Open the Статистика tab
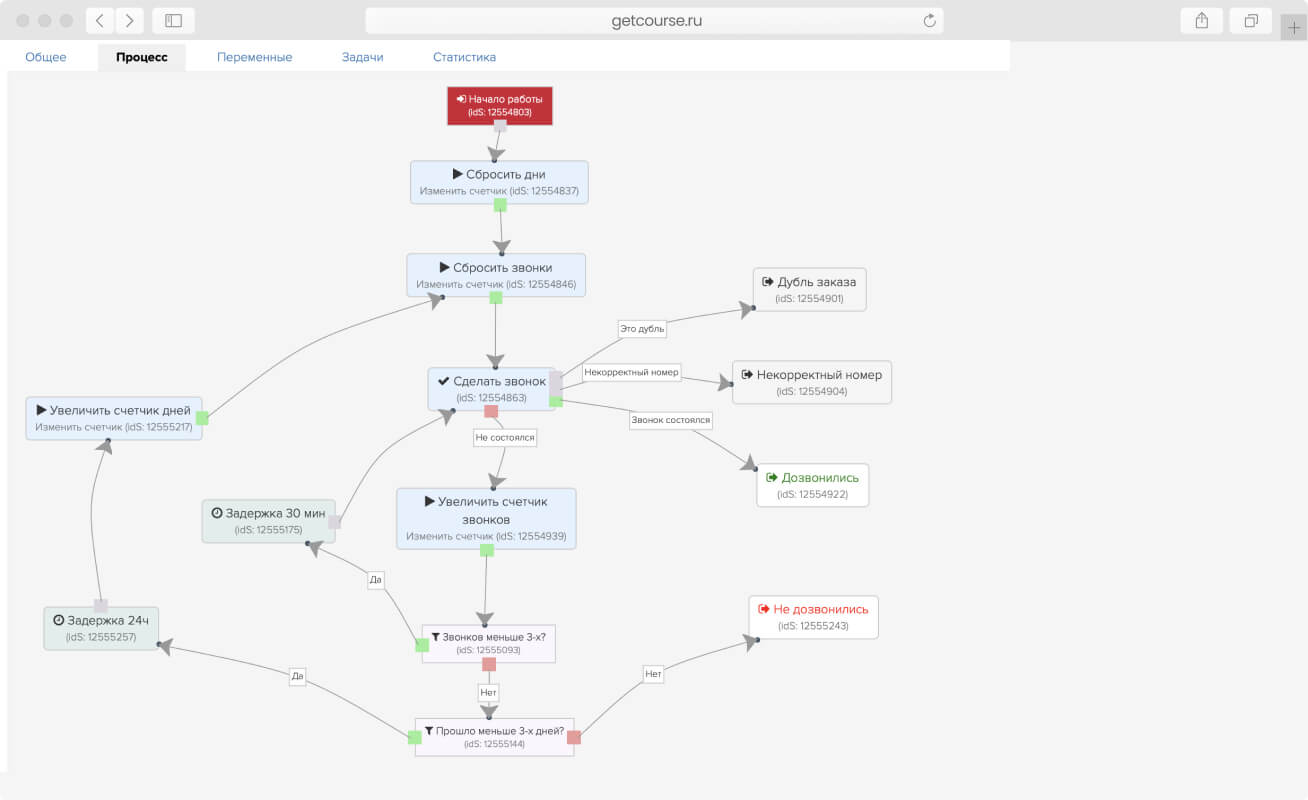The height and width of the screenshot is (800, 1308). point(464,57)
